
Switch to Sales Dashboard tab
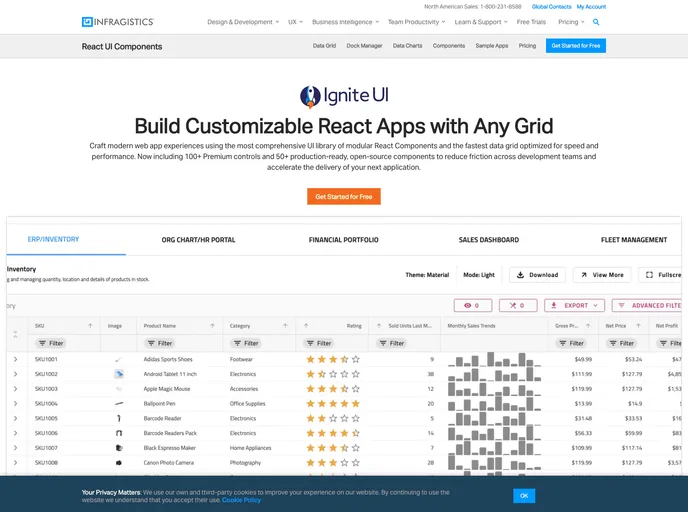click(x=489, y=240)
